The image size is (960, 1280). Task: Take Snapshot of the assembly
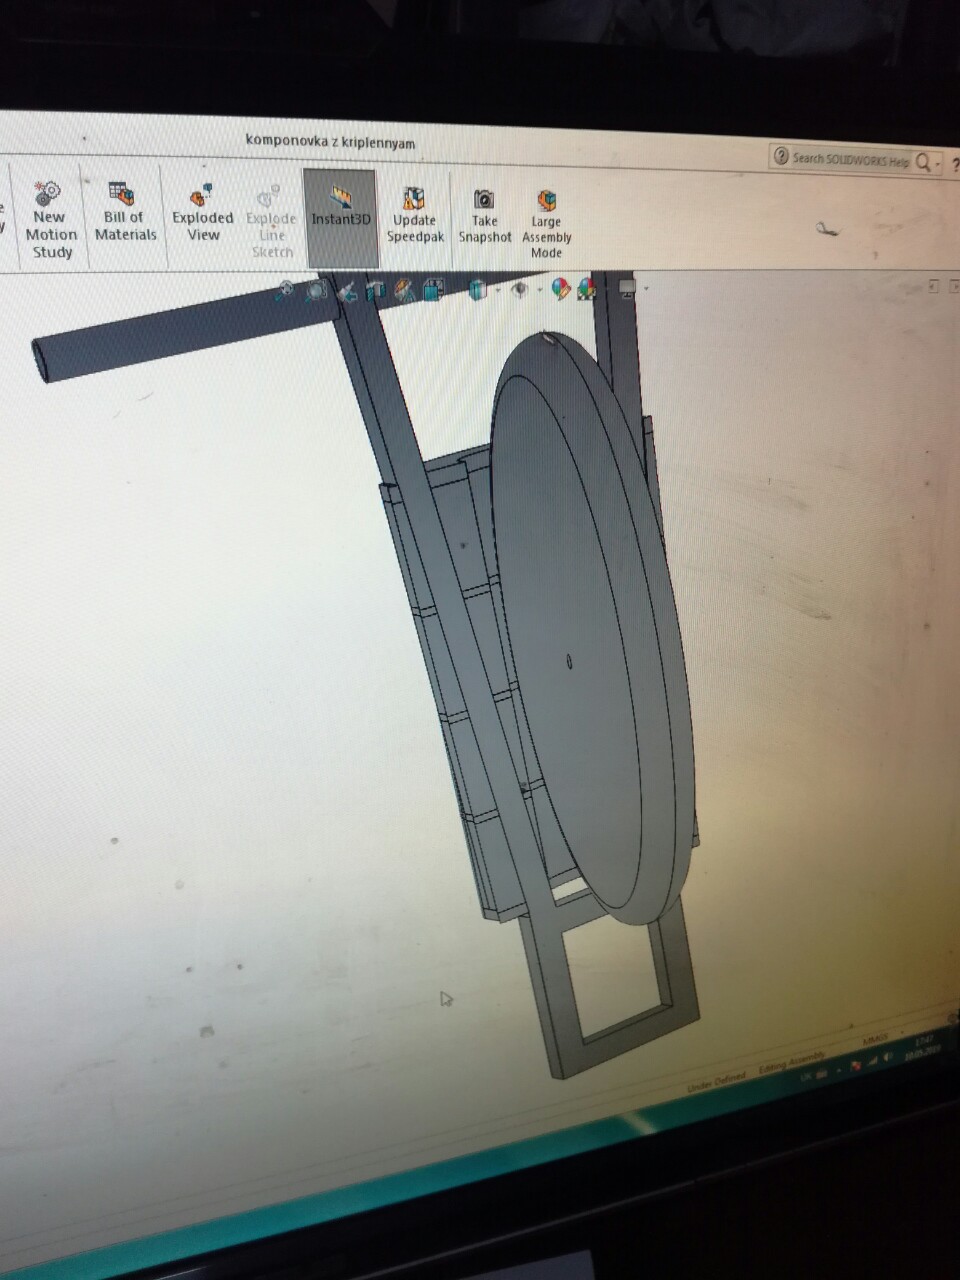[x=485, y=216]
